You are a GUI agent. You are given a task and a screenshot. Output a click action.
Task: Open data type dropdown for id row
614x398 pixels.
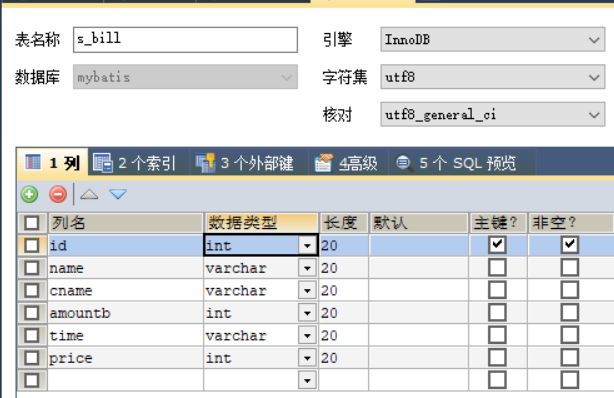(307, 246)
